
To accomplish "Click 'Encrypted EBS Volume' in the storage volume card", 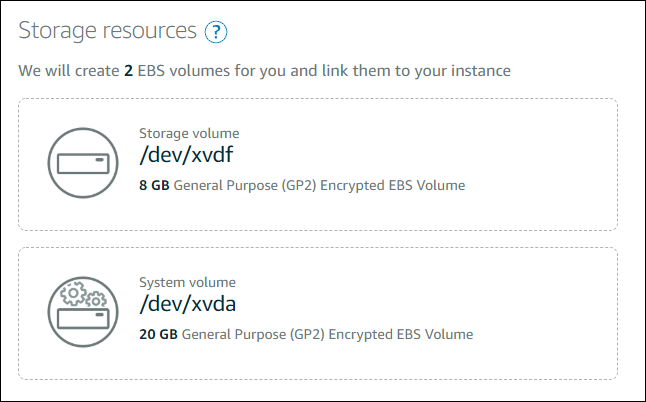I will (x=394, y=185).
